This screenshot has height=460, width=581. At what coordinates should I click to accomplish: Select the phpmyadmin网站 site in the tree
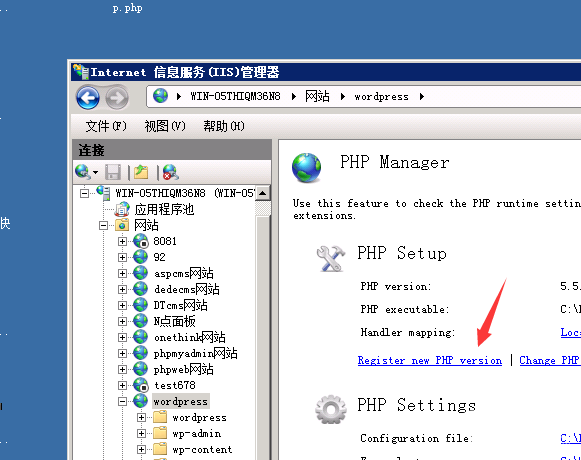195,353
